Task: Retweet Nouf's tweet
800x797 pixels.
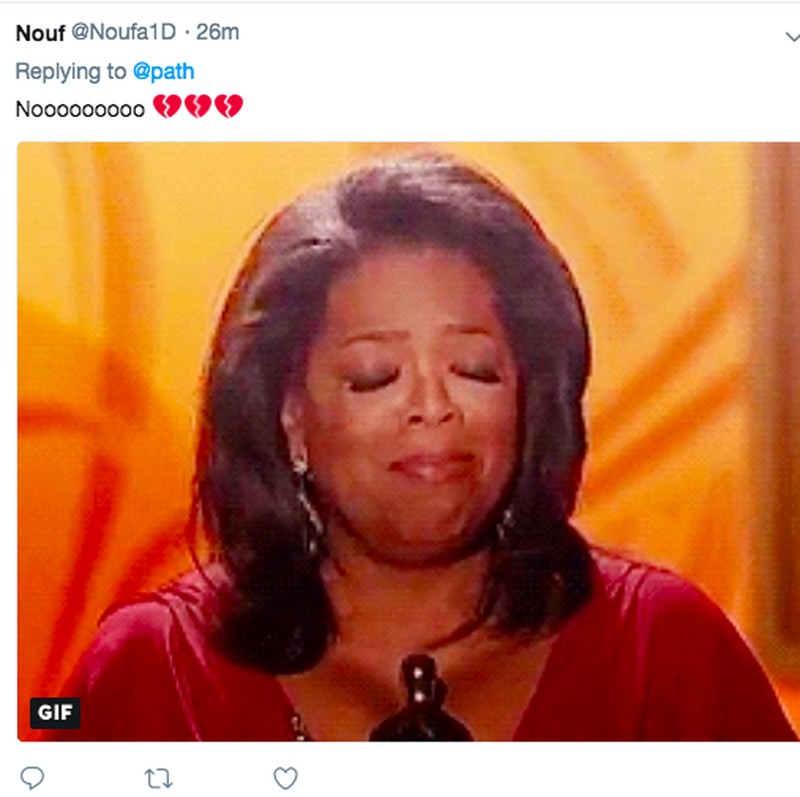Action: (x=159, y=777)
